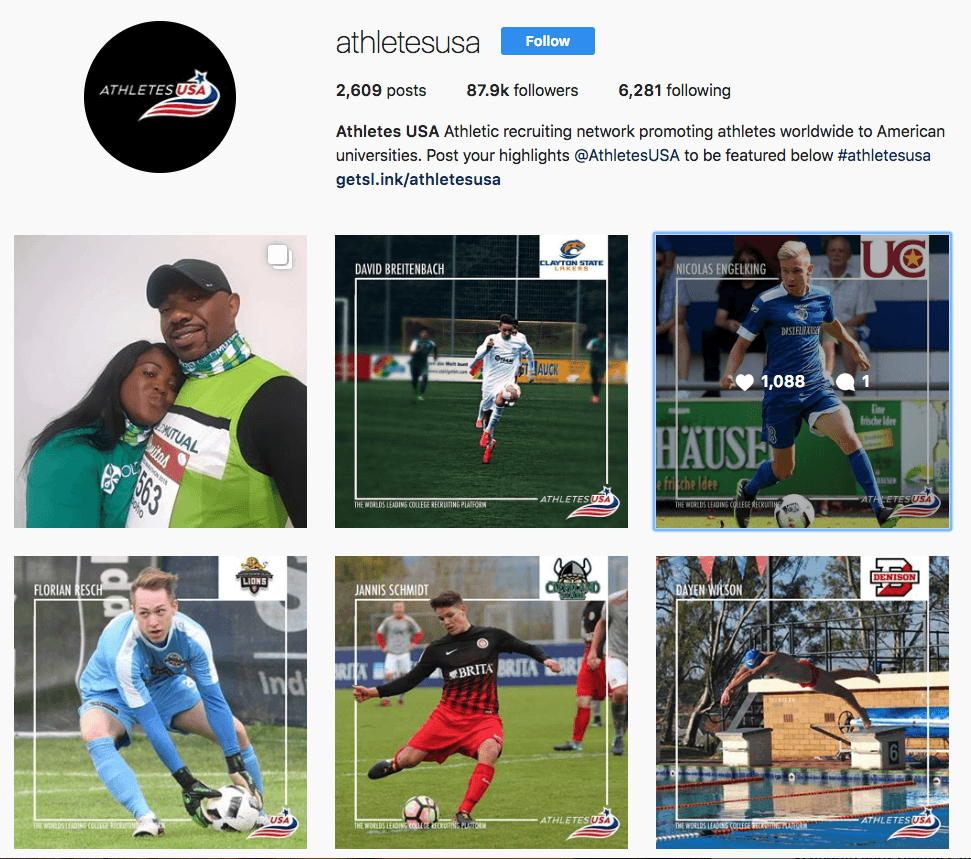Open the @AthletesUSA mention link
971x859 pixels.
(x=627, y=155)
